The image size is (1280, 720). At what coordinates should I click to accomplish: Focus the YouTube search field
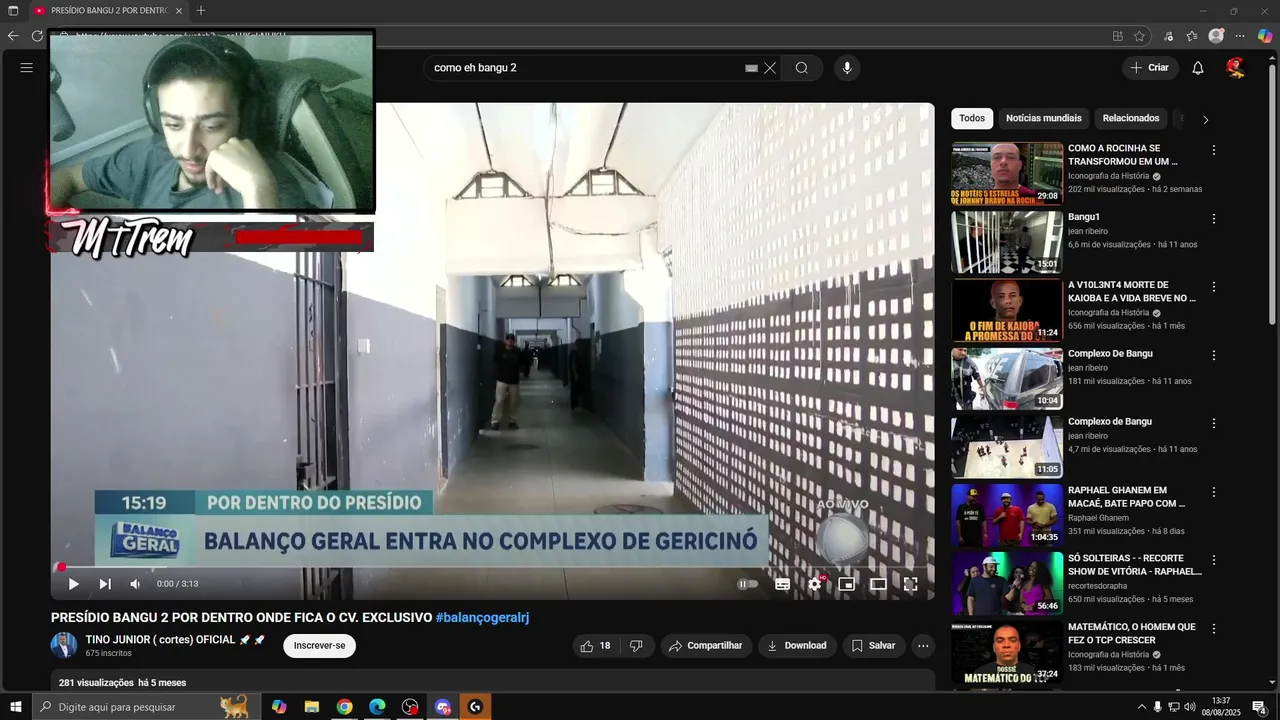[585, 68]
